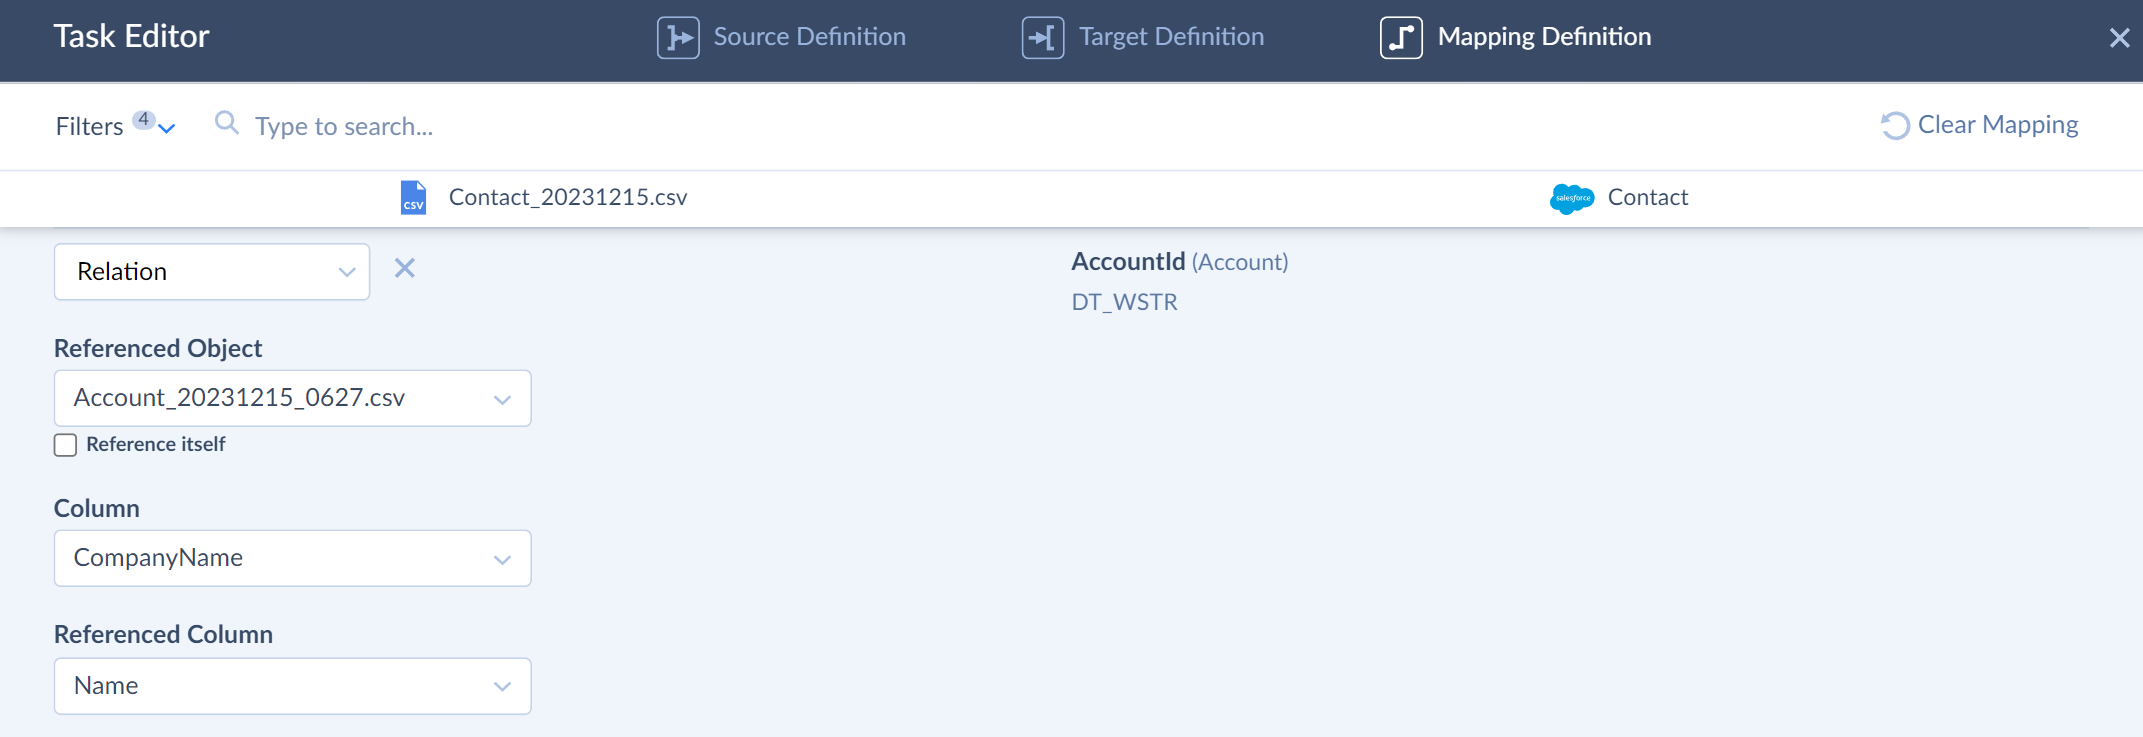Click the Salesforce cloud icon
Image resolution: width=2143 pixels, height=737 pixels.
[x=1572, y=198]
